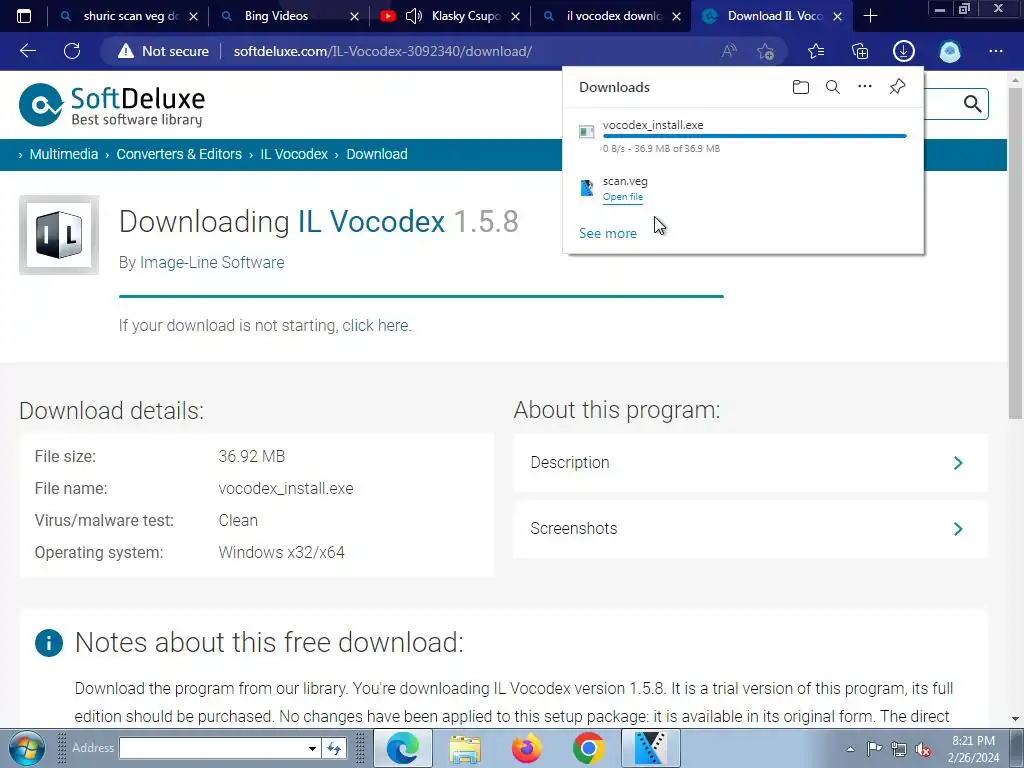This screenshot has width=1024, height=768.
Task: Add this page to favorites star icon
Action: [765, 51]
